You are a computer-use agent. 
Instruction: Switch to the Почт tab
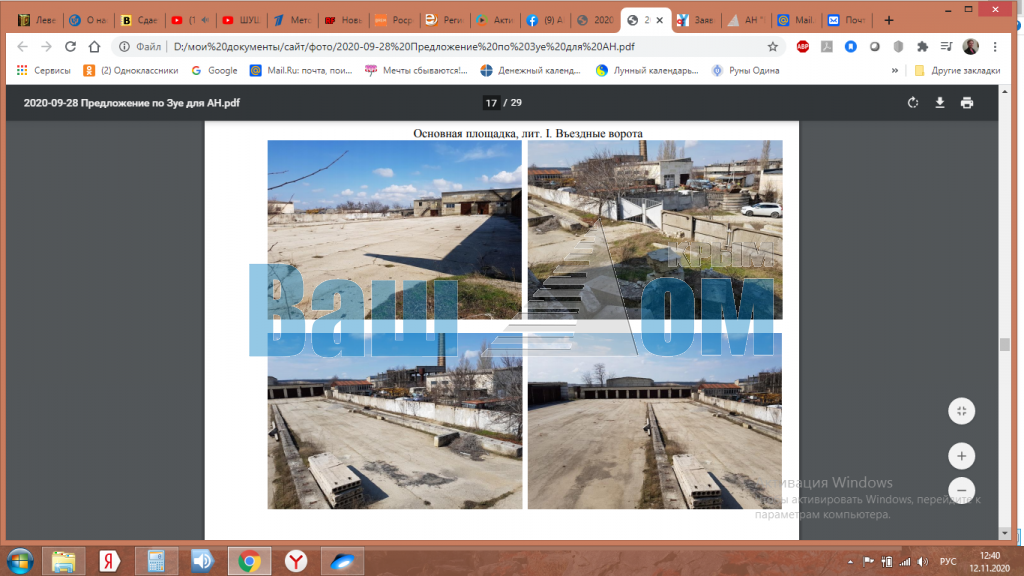847,20
